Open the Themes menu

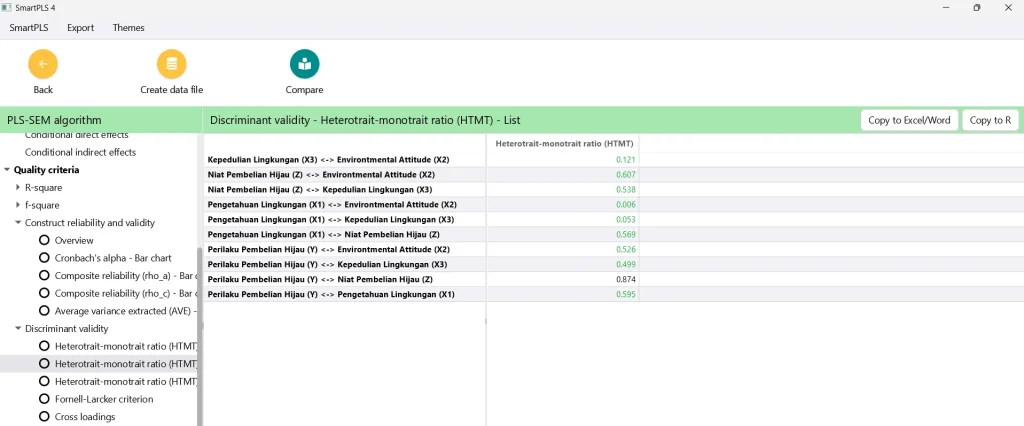coord(129,27)
